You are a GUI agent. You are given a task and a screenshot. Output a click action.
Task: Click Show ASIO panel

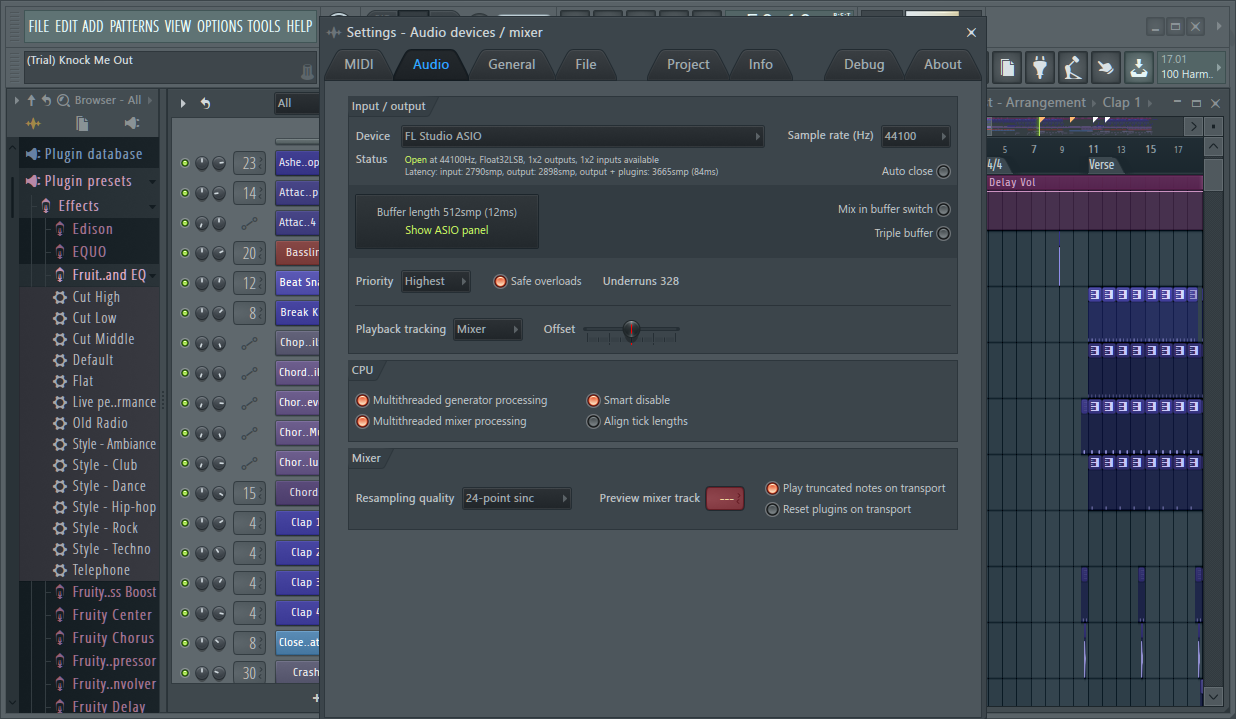[x=447, y=230]
